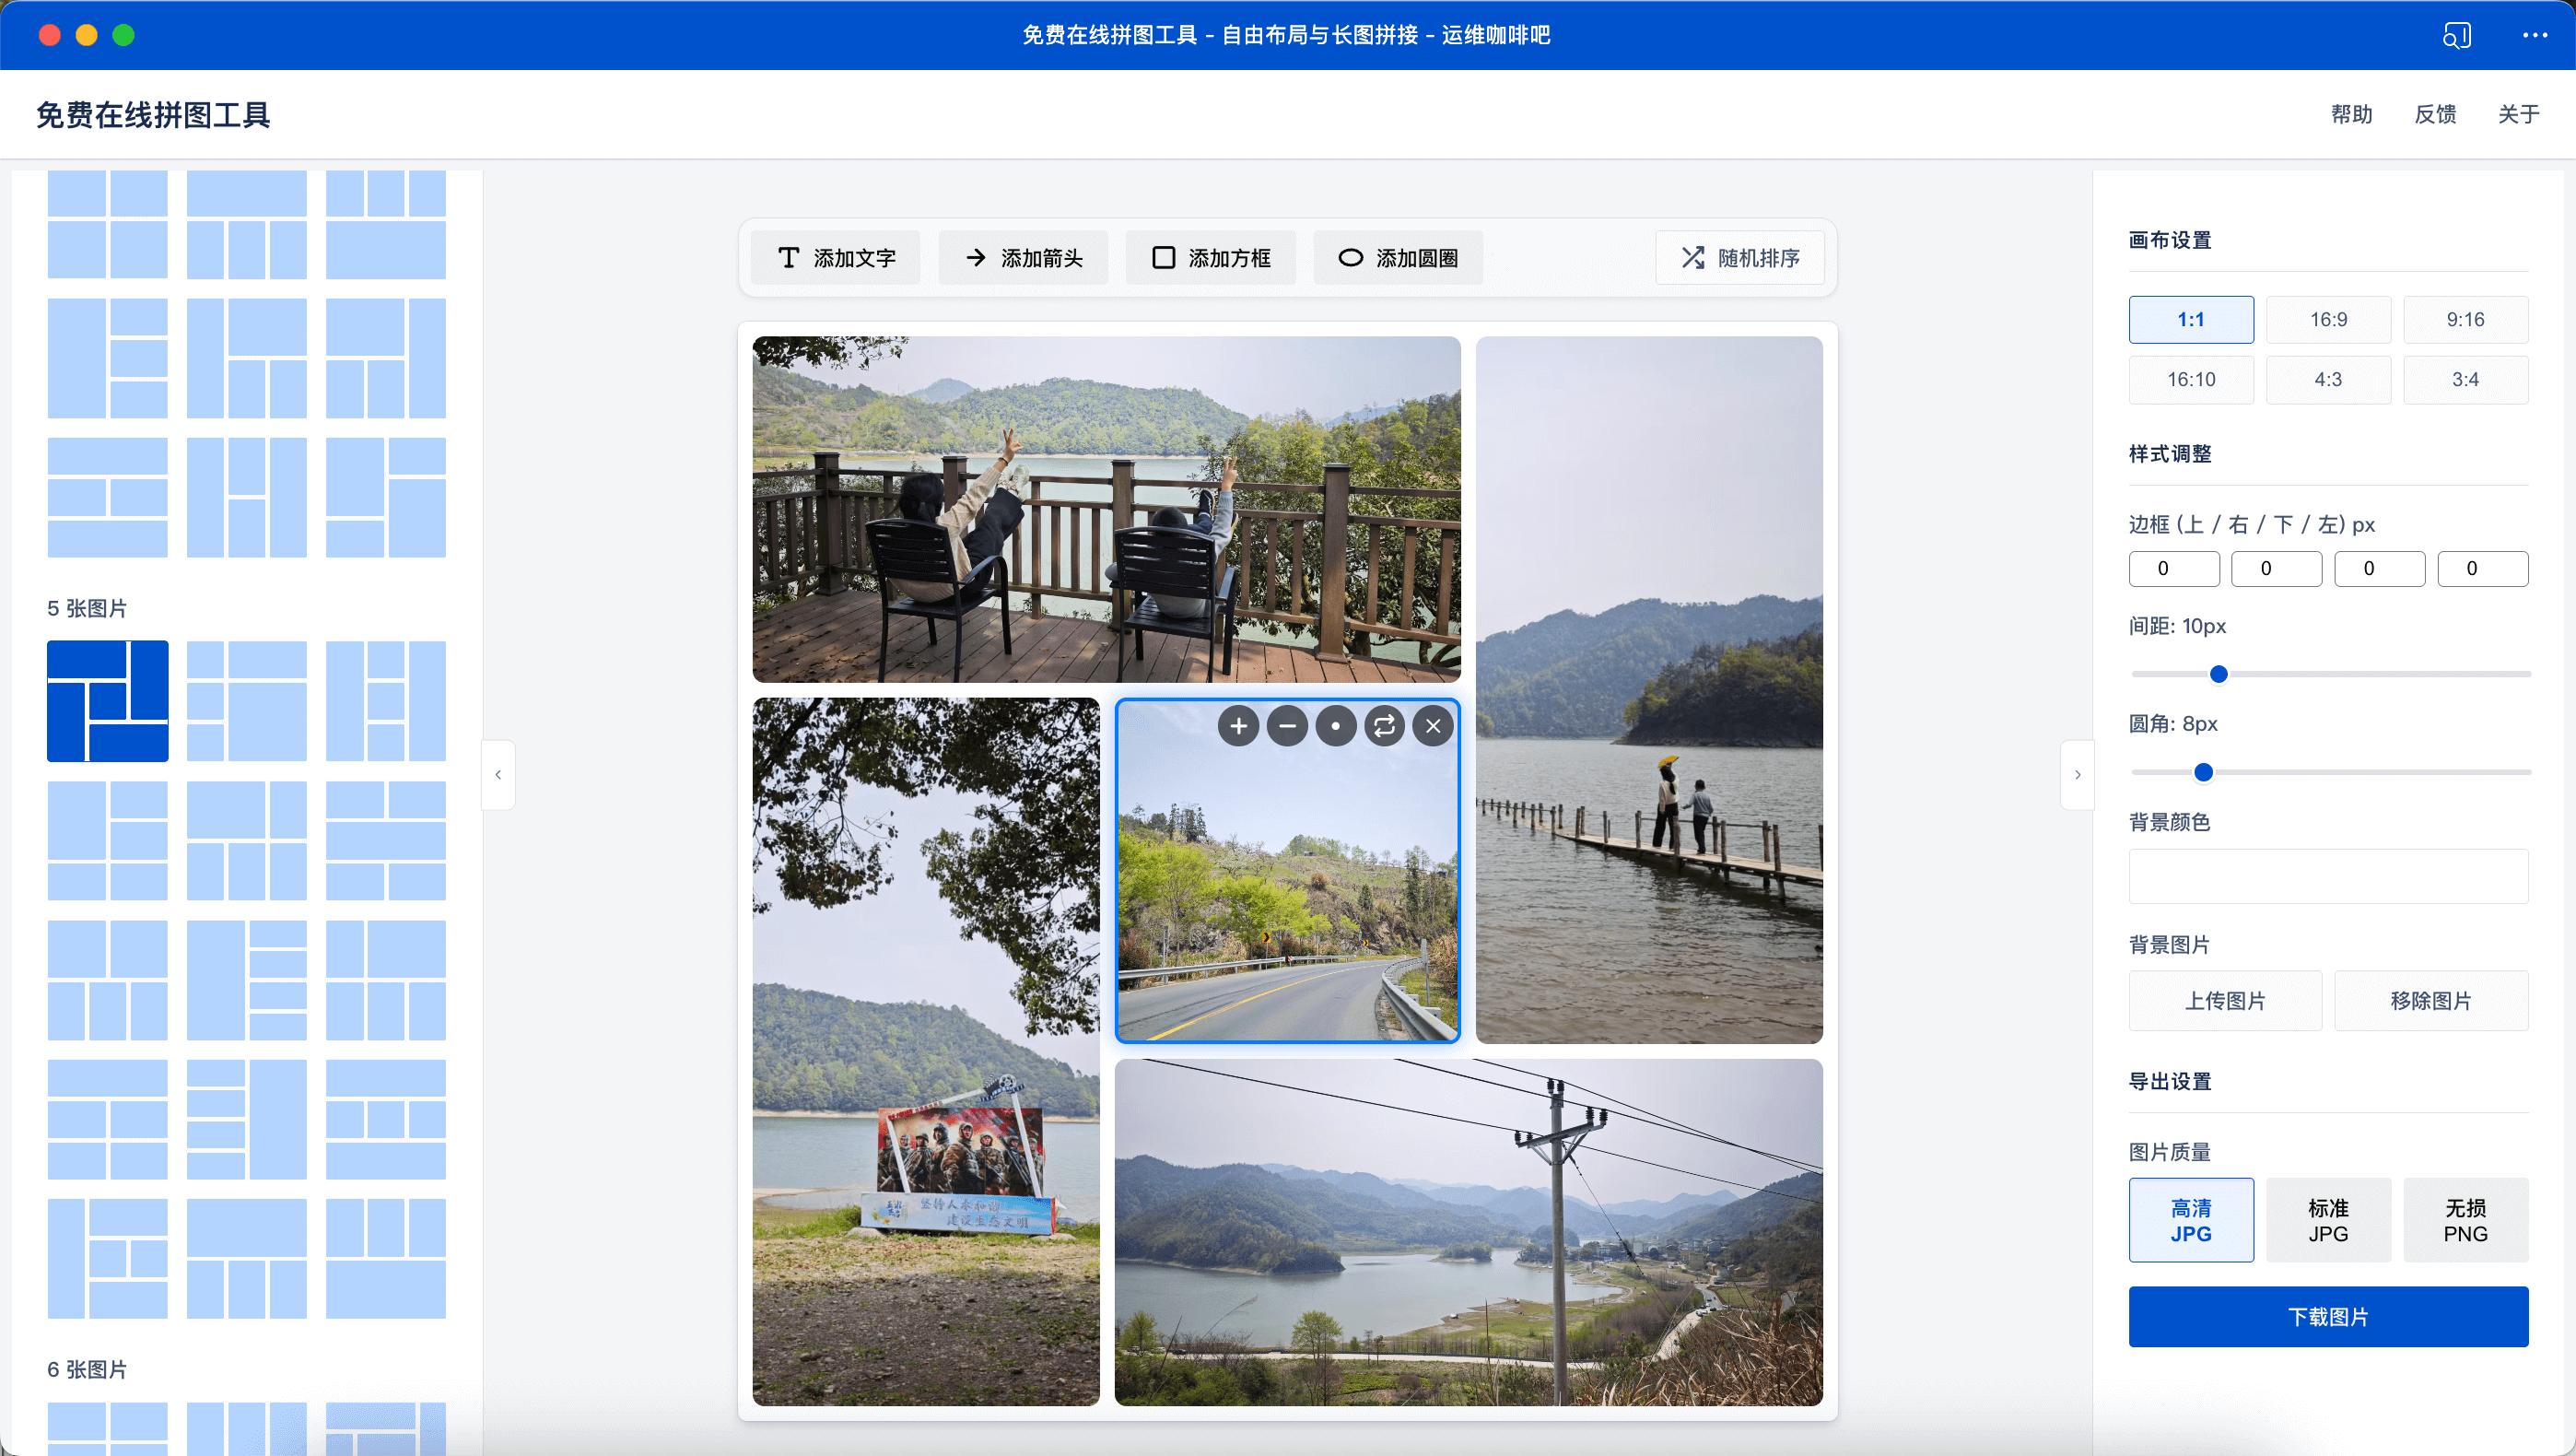2576x1456 pixels.
Task: Select the 16:9 canvas ratio
Action: [2328, 319]
